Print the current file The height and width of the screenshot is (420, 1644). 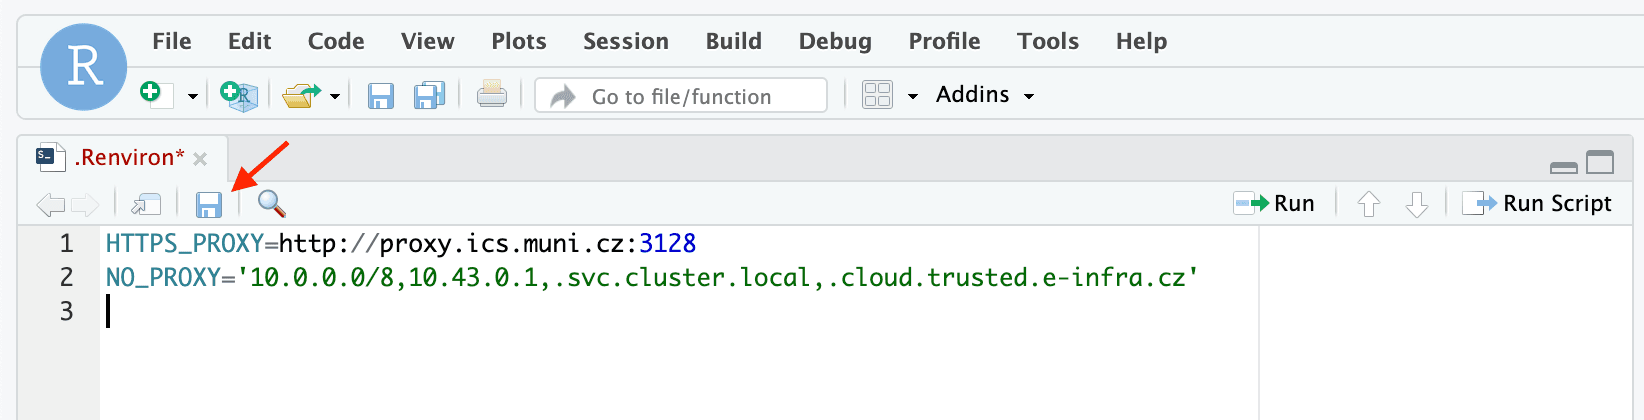tap(491, 95)
